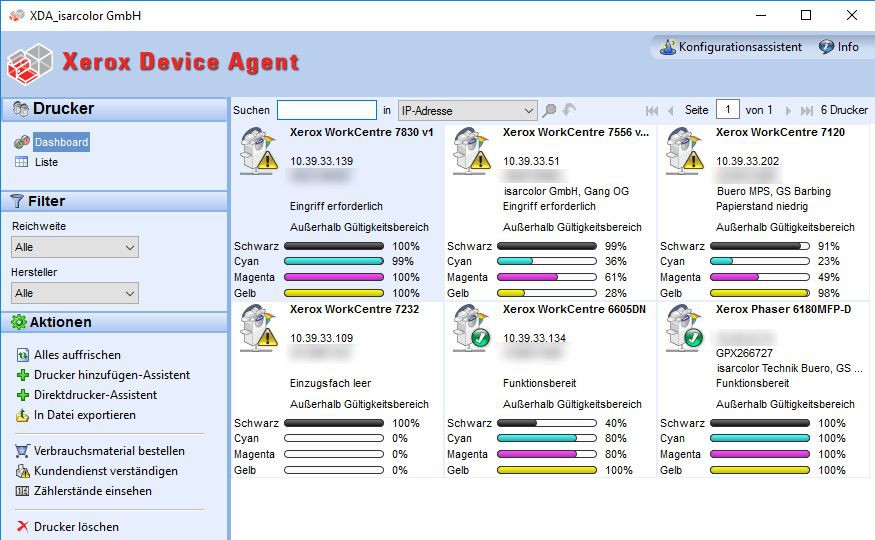Click serial number GPX266727
875x540 pixels.
point(744,353)
